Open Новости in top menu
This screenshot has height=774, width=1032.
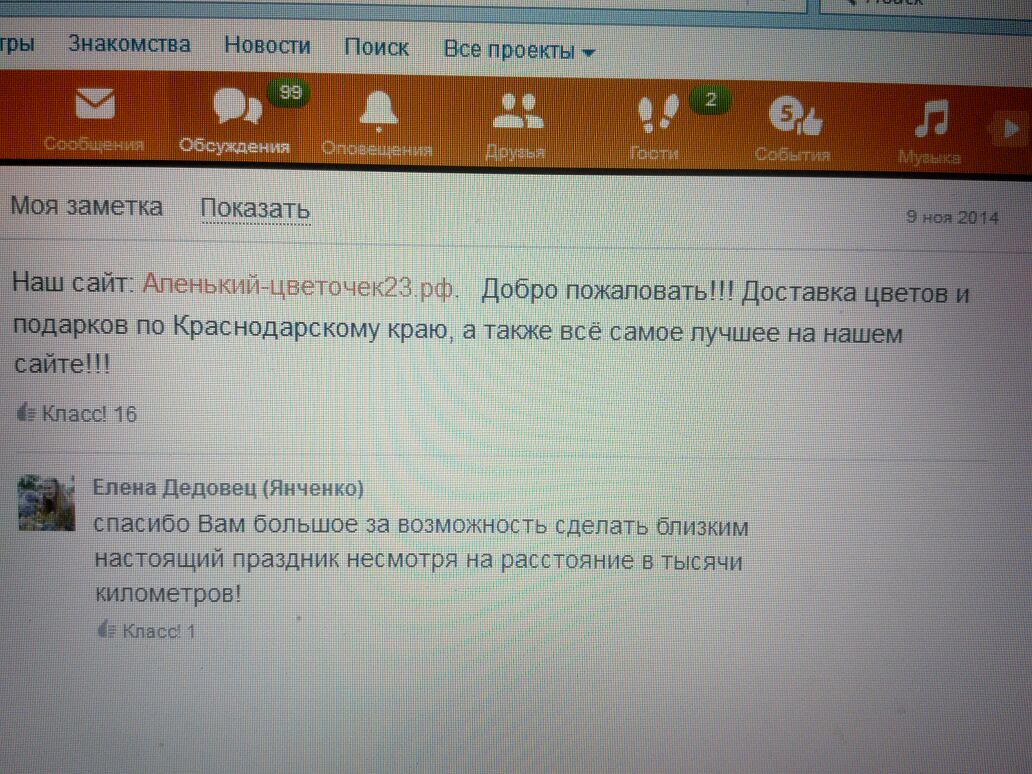(267, 46)
